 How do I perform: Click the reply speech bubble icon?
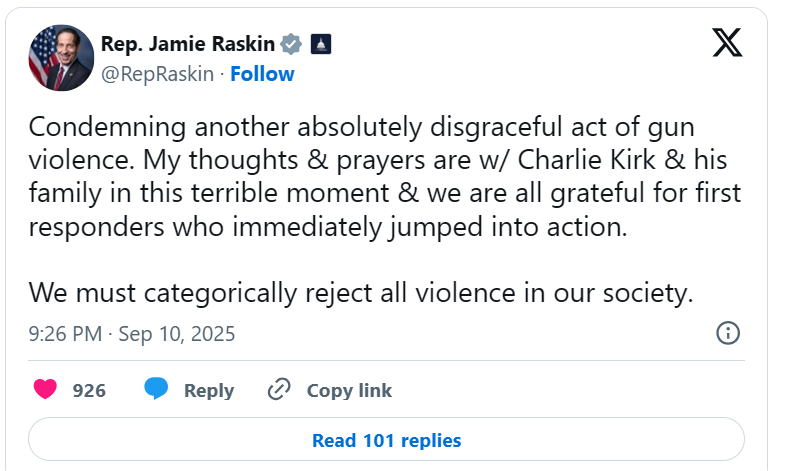(x=156, y=390)
